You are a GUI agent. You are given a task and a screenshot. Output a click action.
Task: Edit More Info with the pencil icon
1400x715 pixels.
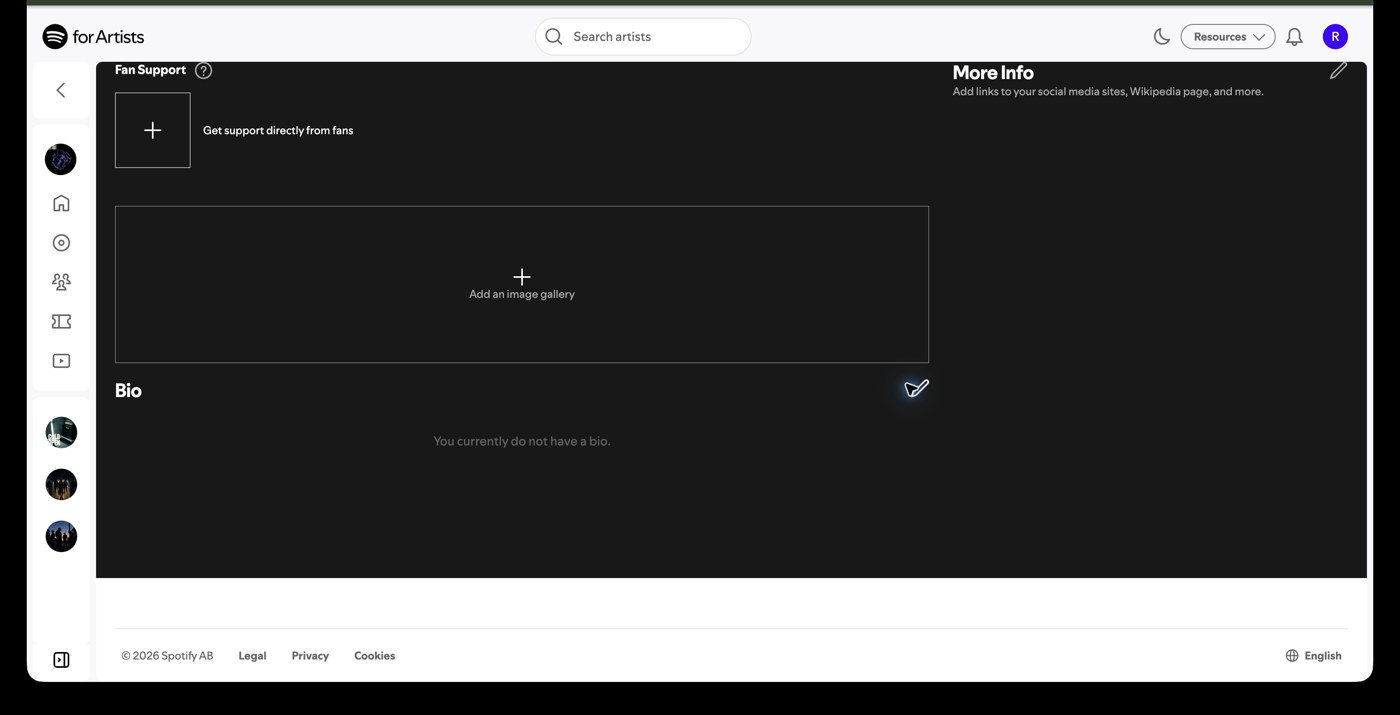(x=1338, y=71)
